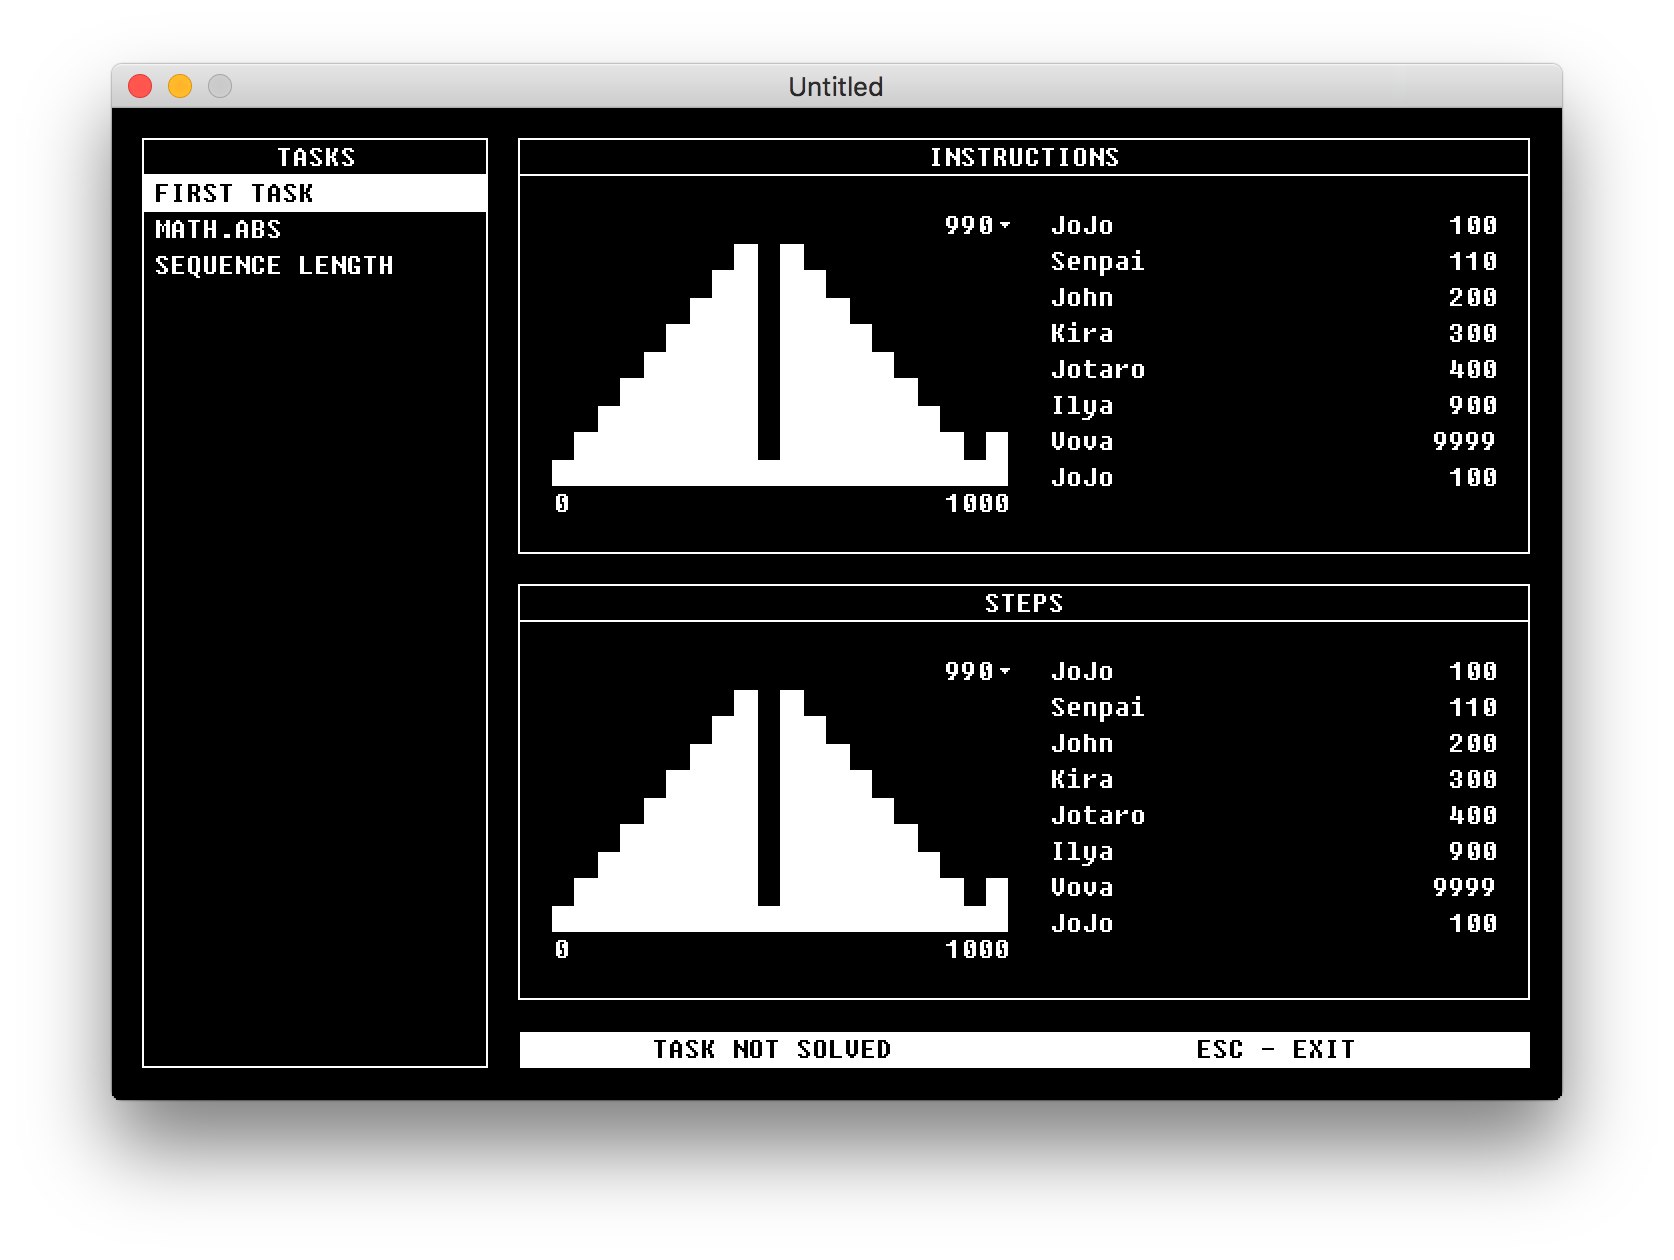Screen dimensions: 1674x1260
Task: Click Jotaro in the INSTRUCTIONS leaderboard
Action: coord(1097,369)
